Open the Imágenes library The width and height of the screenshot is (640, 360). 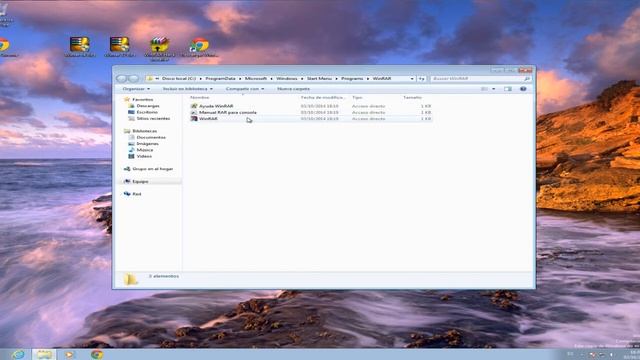147,144
